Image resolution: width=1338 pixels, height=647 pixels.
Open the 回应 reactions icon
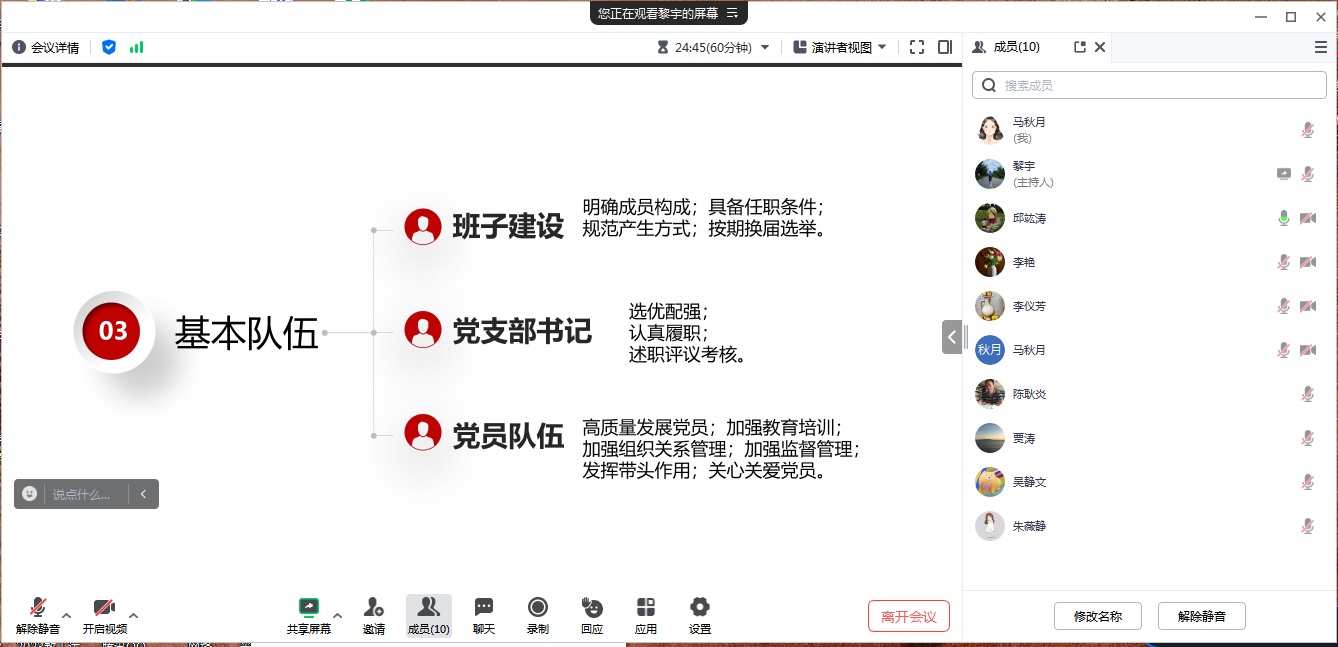coord(592,615)
